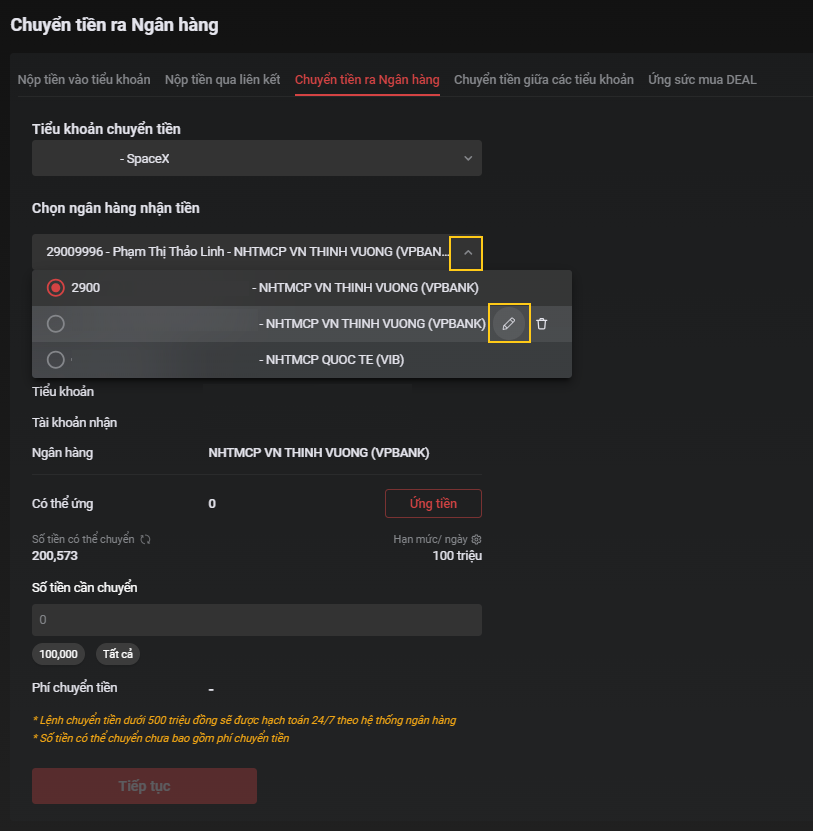The width and height of the screenshot is (813, 831).
Task: Select the second VPBANK account radio button
Action: point(56,324)
